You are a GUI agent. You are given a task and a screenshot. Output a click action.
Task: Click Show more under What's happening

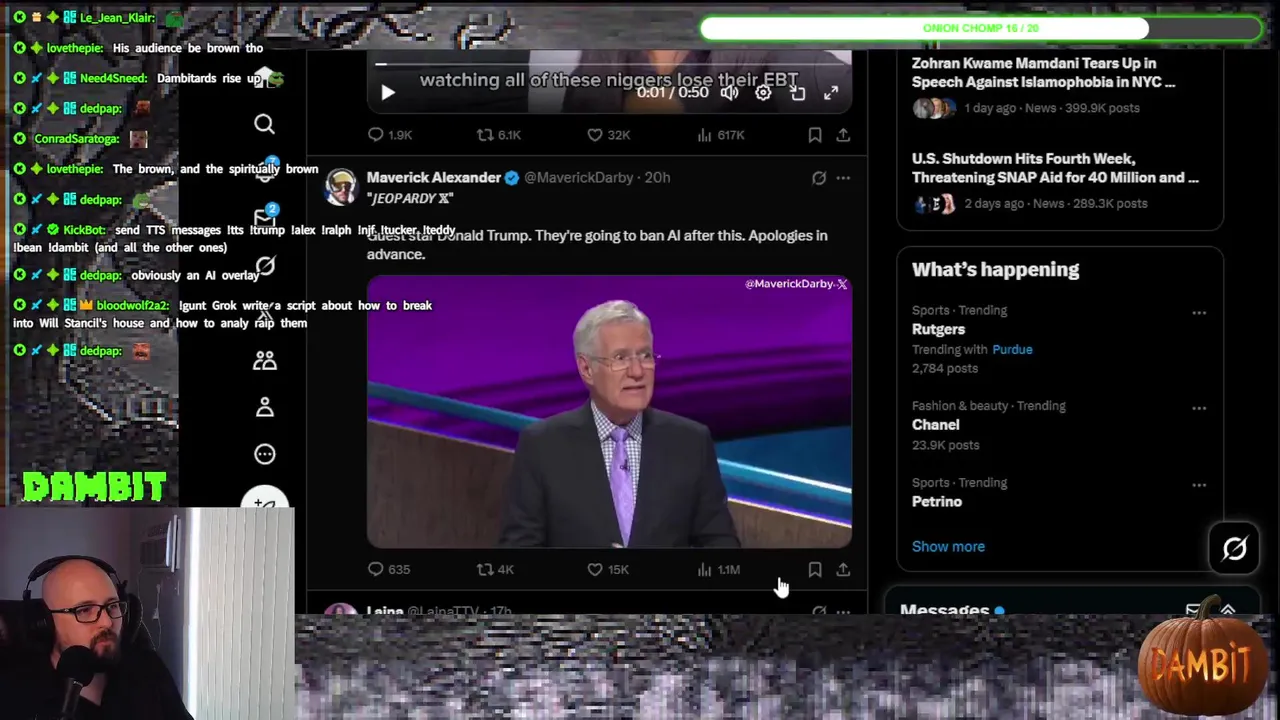(948, 546)
